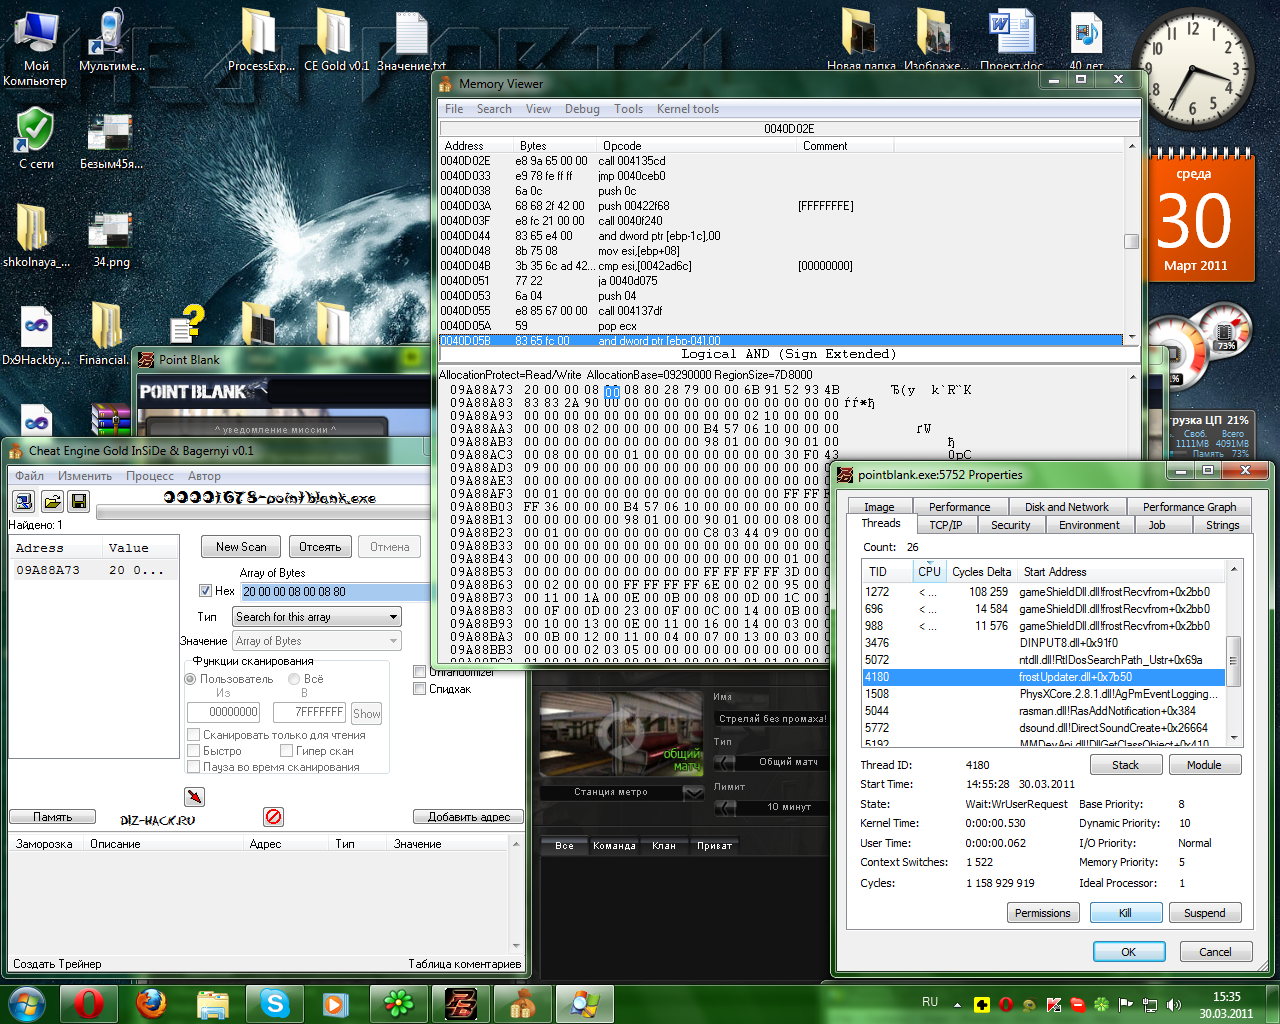Click the Kaspersky tray icon
This screenshot has height=1024, width=1280.
1053,1004
